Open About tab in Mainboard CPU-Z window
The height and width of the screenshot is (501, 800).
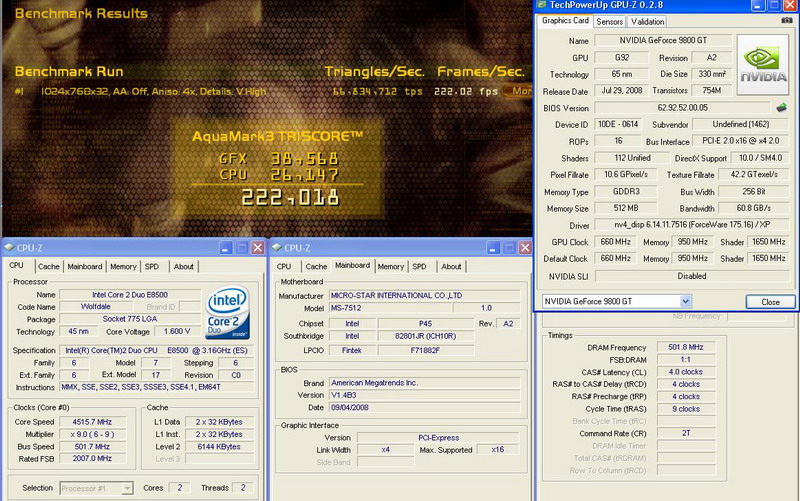click(451, 266)
